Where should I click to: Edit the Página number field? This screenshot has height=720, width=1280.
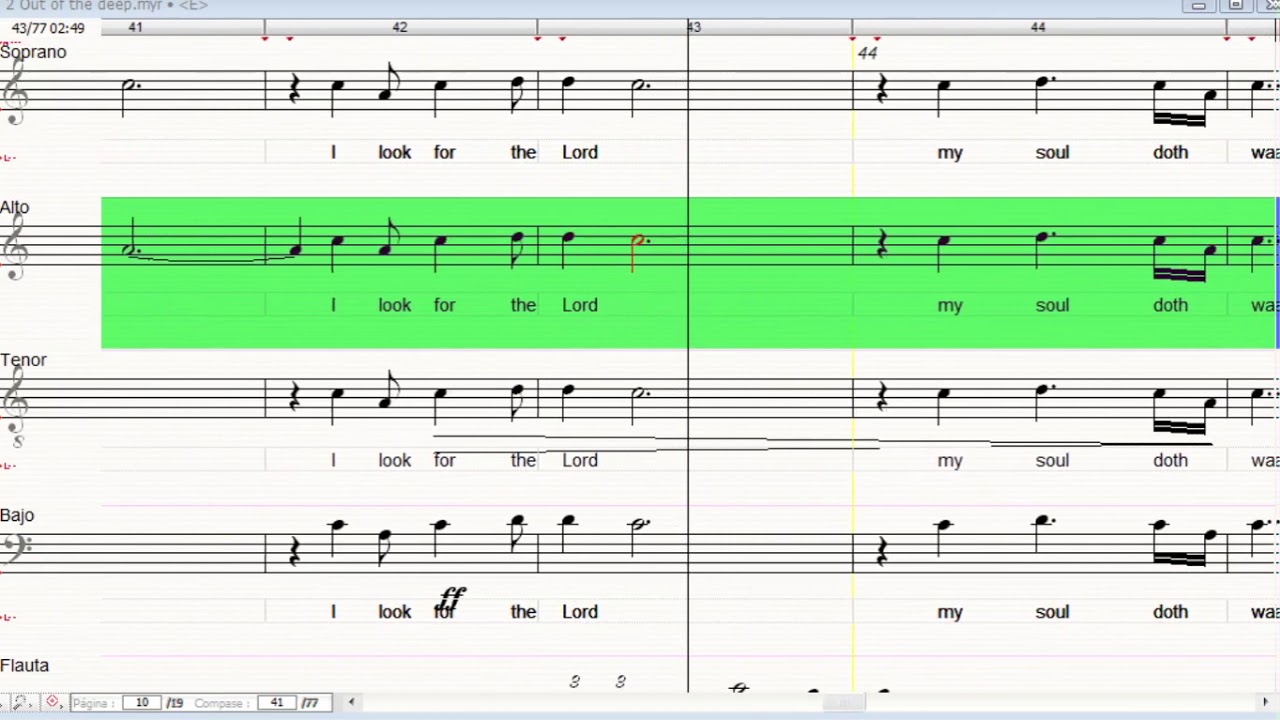pos(142,703)
